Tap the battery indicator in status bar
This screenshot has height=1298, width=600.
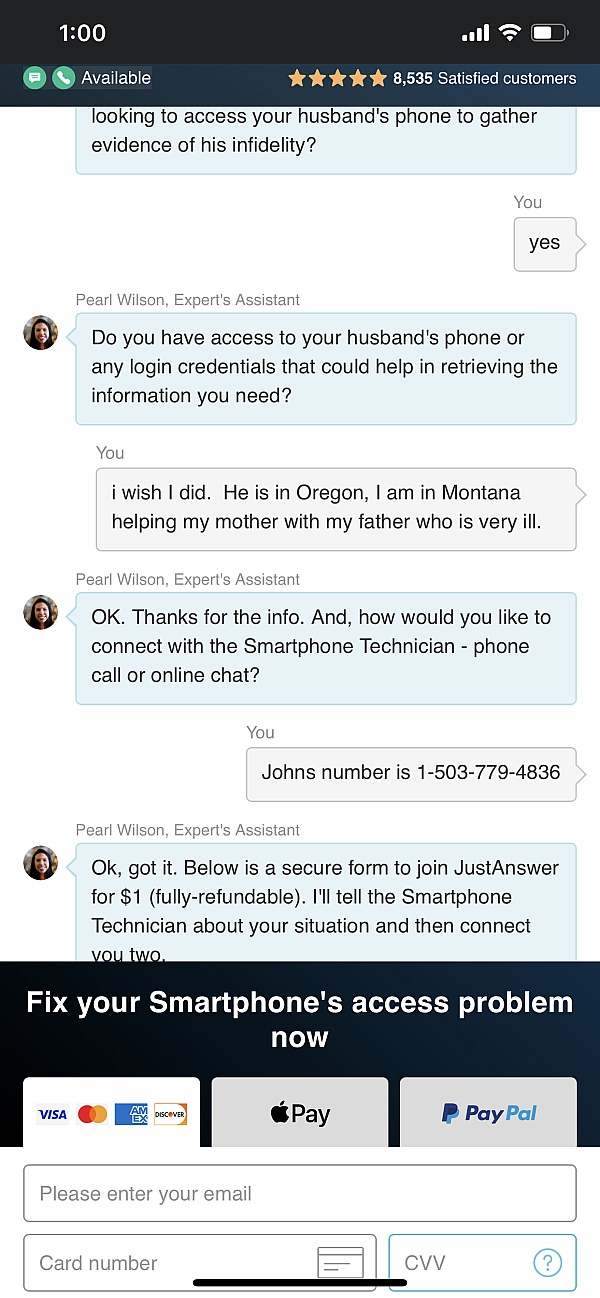pos(549,33)
